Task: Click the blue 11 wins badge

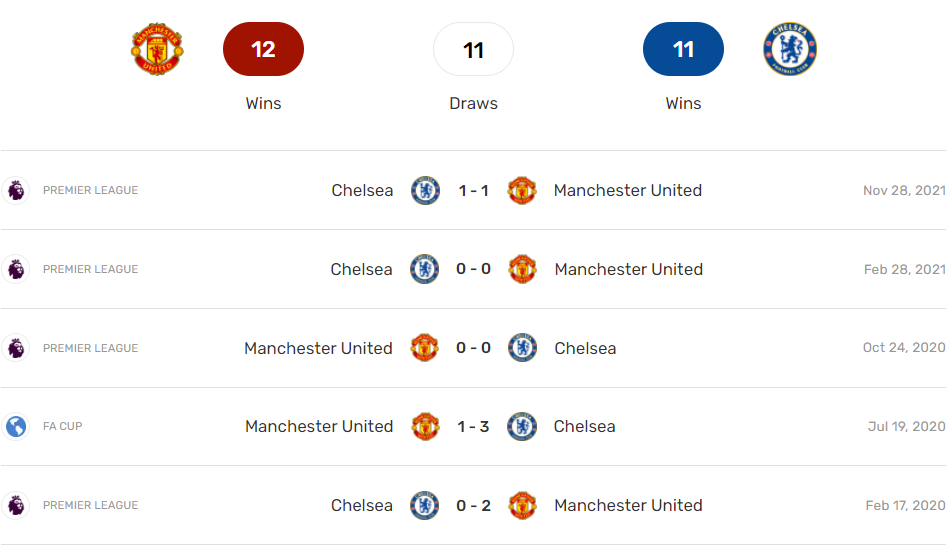Action: tap(683, 50)
